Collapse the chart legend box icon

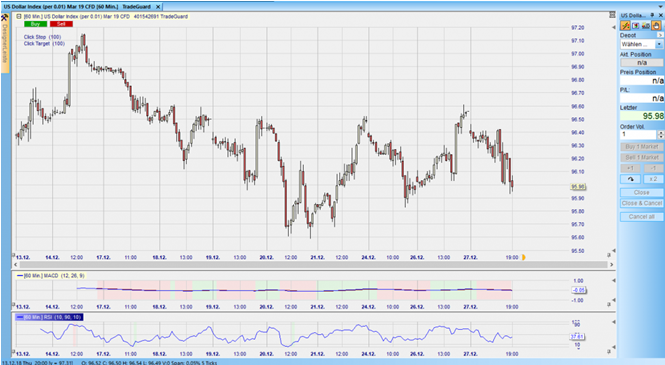coord(19,17)
